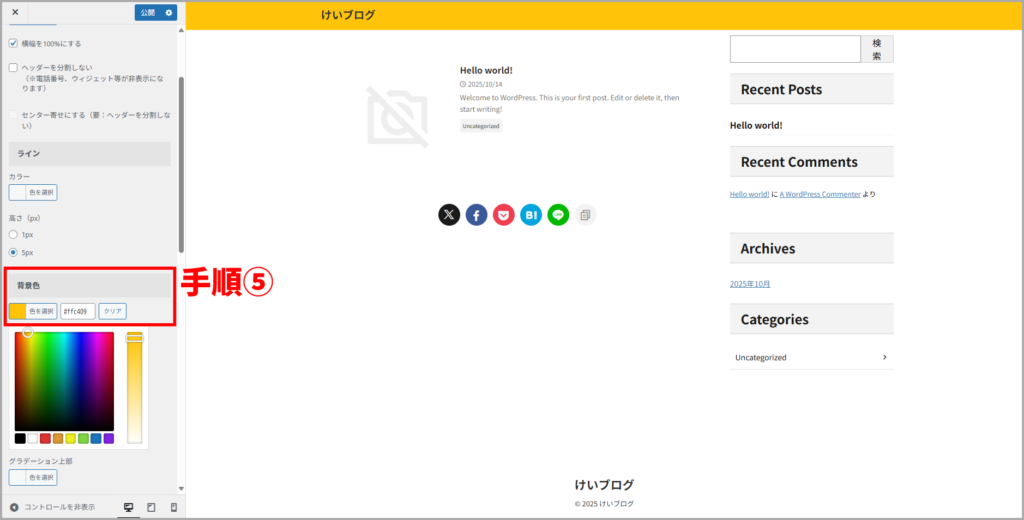The width and height of the screenshot is (1024, 520).
Task: Open the ライン カラー color picker
Action: 33,192
